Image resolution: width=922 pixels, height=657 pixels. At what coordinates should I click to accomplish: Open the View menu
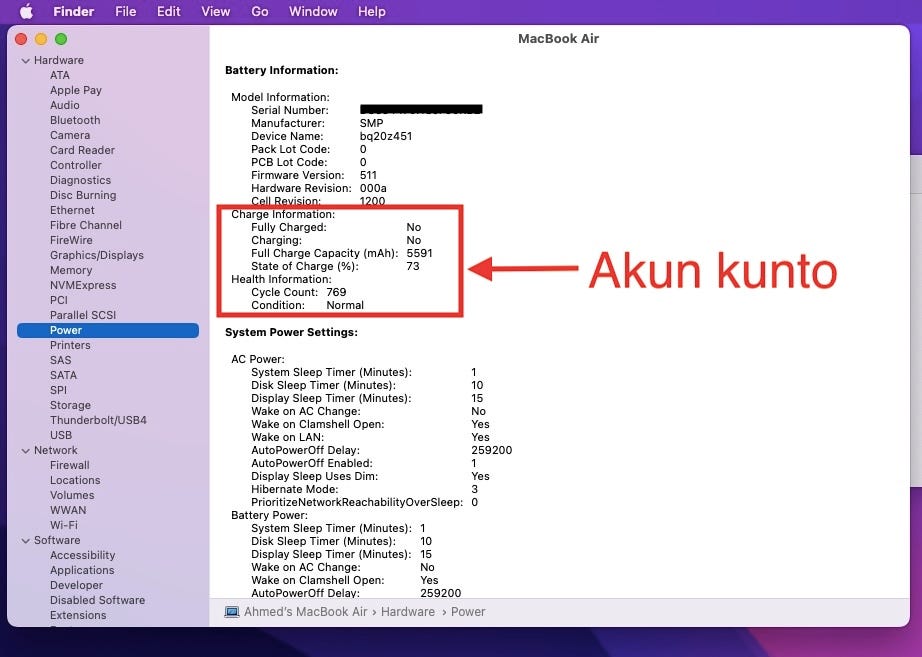[x=216, y=11]
